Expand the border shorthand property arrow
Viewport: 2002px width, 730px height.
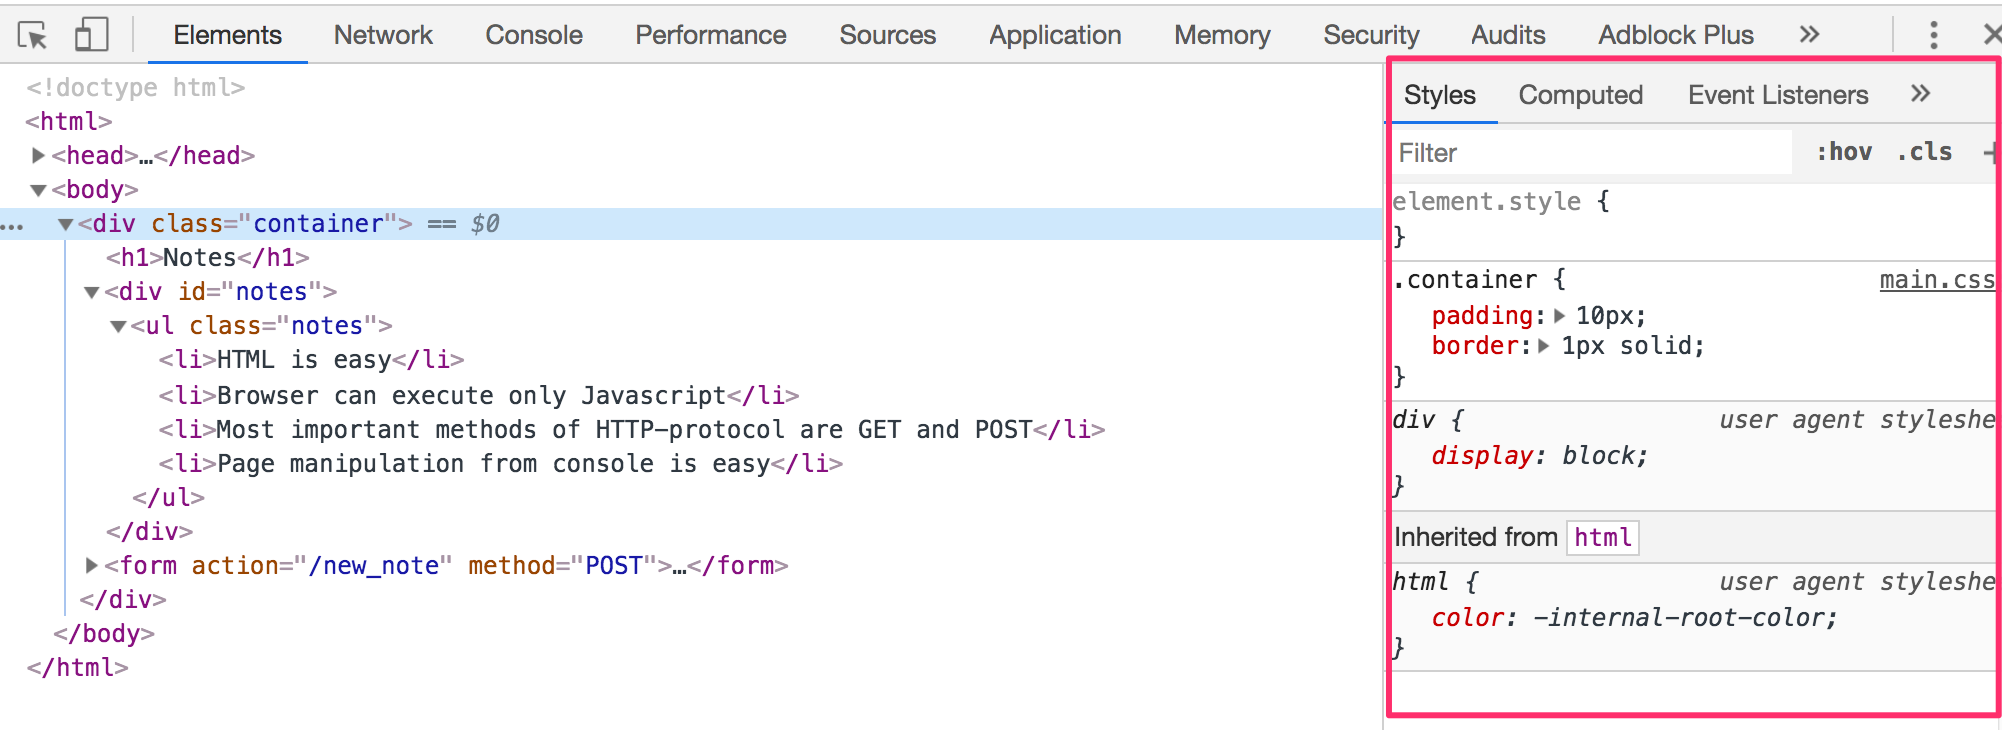coord(1545,346)
